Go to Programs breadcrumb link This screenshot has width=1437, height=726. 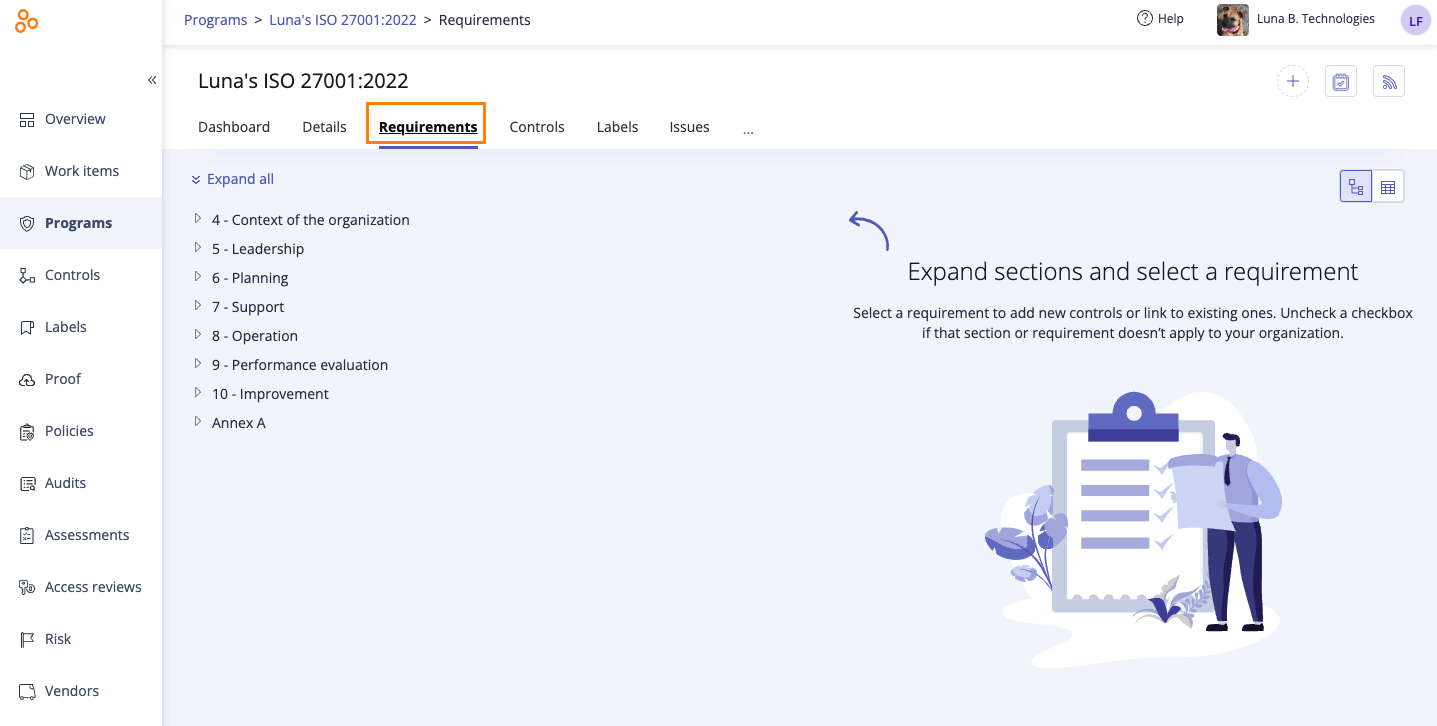pos(215,20)
